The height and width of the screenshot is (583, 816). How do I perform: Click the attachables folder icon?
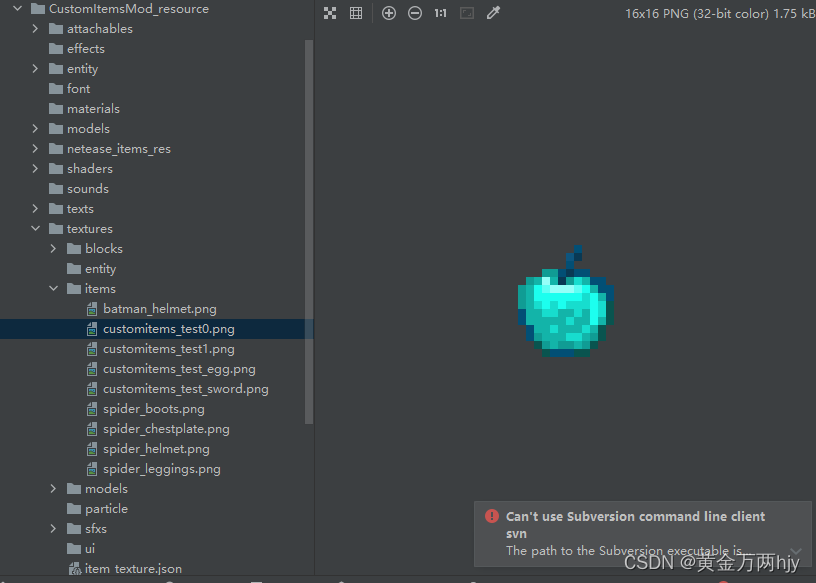click(x=56, y=29)
